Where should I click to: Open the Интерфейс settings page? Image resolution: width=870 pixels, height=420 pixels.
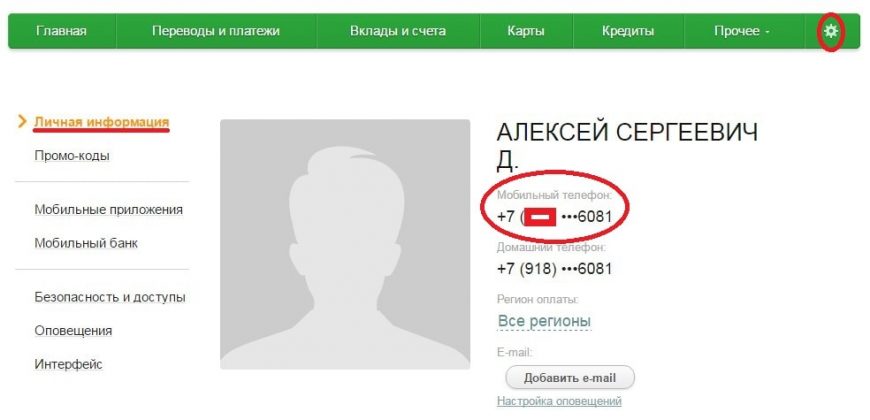(68, 365)
